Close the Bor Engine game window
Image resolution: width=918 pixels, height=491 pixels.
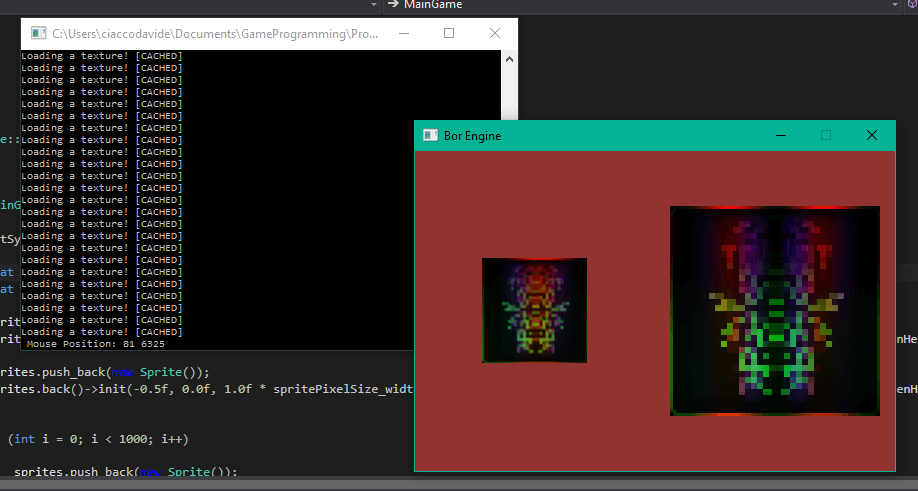point(871,135)
